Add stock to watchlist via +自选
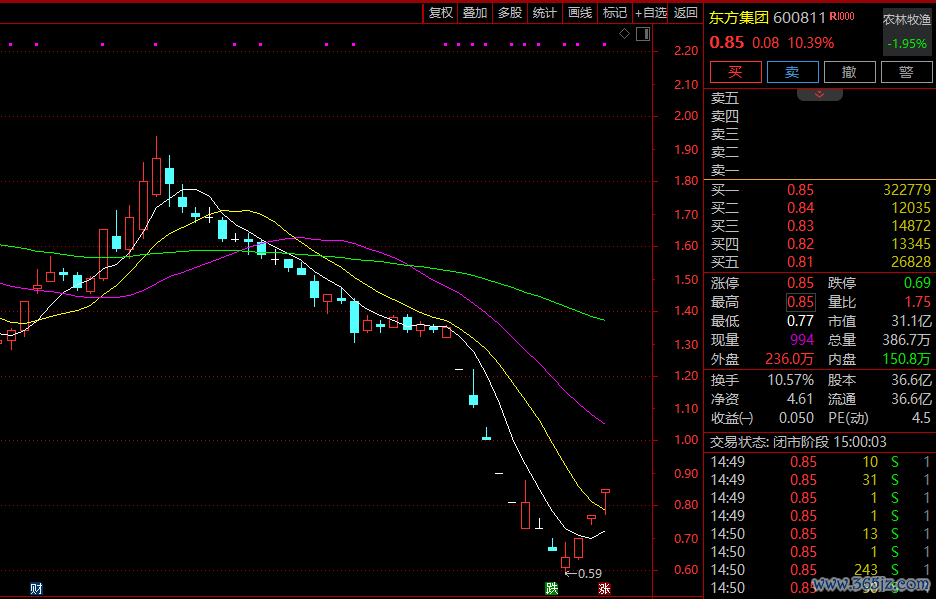 651,13
